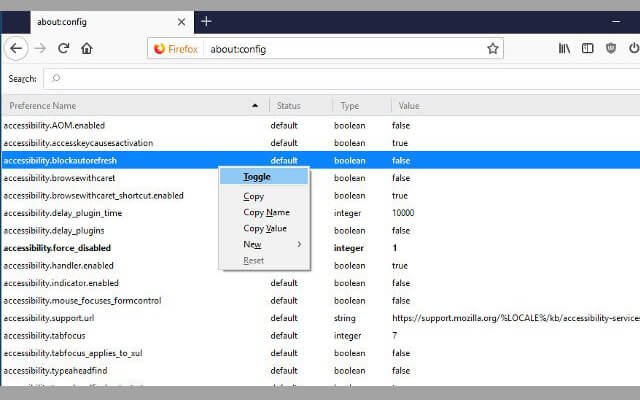Bookmark this page with the star icon
The width and height of the screenshot is (640, 400).
[x=493, y=49]
